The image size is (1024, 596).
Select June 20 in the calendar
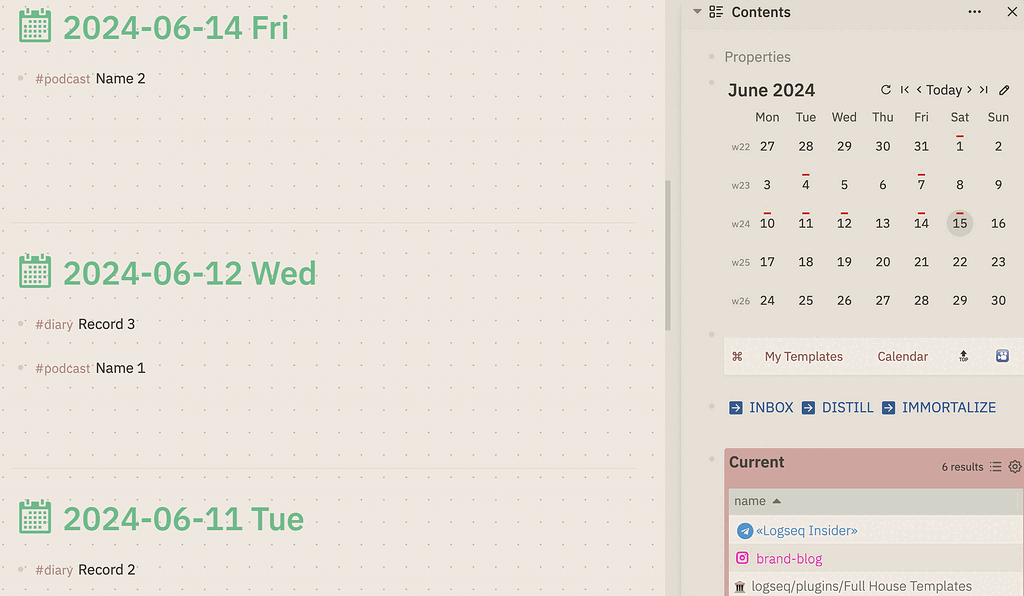coord(882,261)
